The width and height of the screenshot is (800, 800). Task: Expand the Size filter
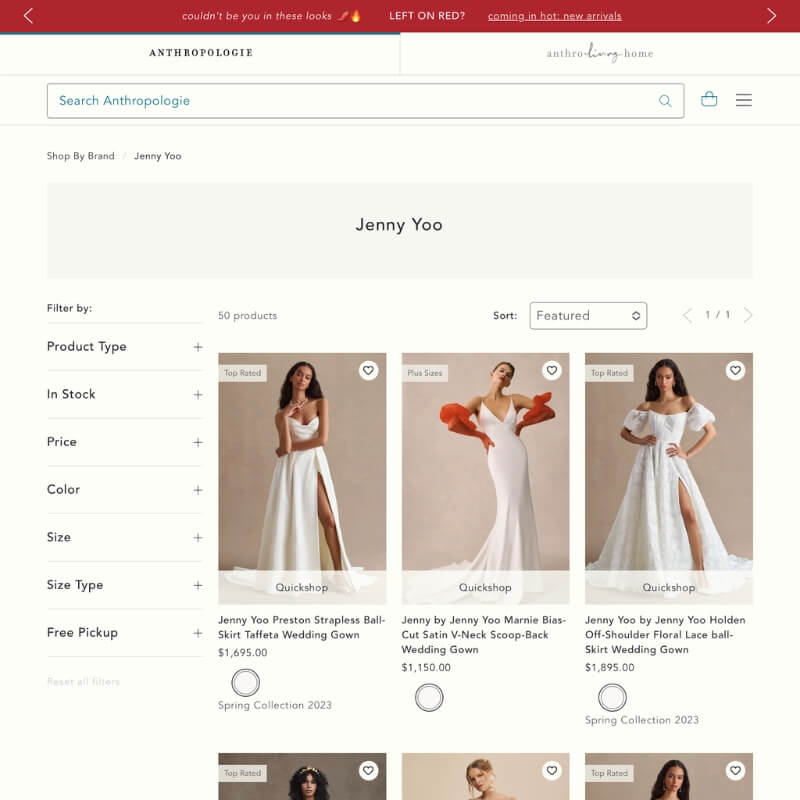point(125,537)
